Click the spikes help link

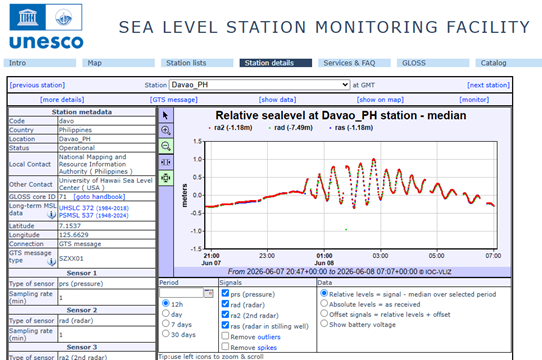tap(267, 348)
